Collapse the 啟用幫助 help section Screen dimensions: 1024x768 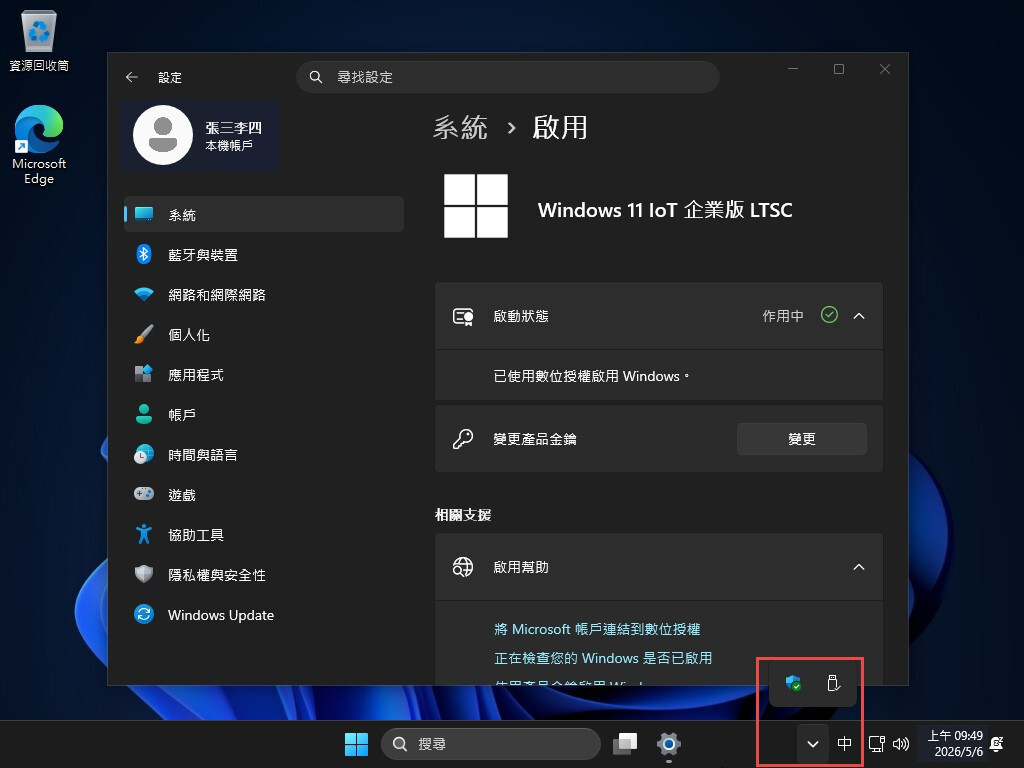coord(859,567)
